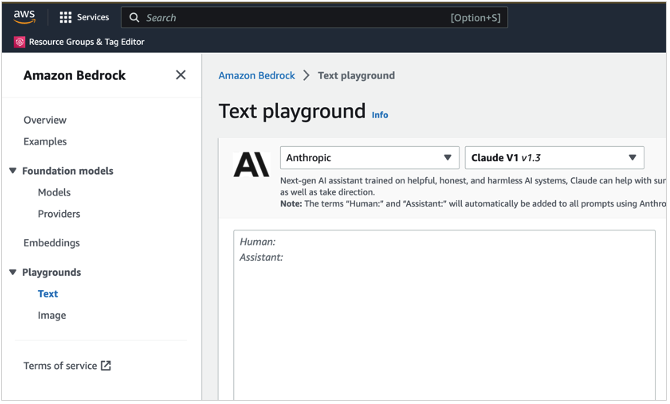The width and height of the screenshot is (670, 404).
Task: Click the Resource Groups & Tag Editor icon
Action: [19, 42]
